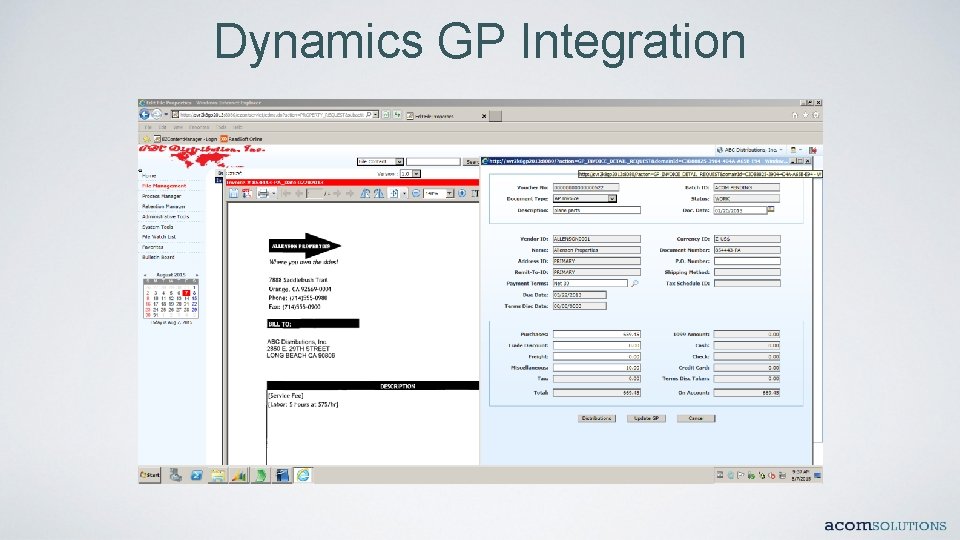Click the Payment Terms input field
This screenshot has width=960, height=540.
pyautogui.click(x=590, y=283)
